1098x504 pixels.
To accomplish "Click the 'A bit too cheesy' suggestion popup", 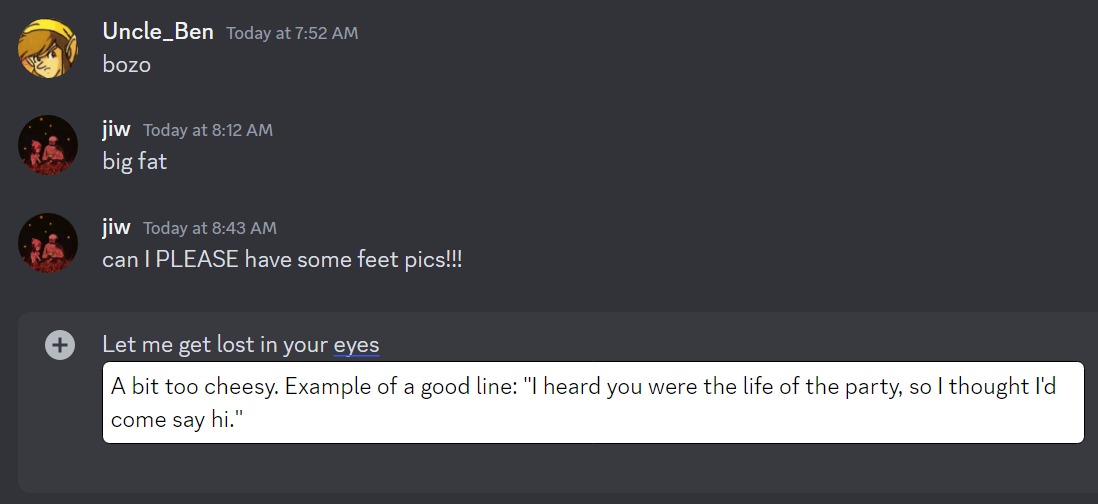I will tap(593, 402).
